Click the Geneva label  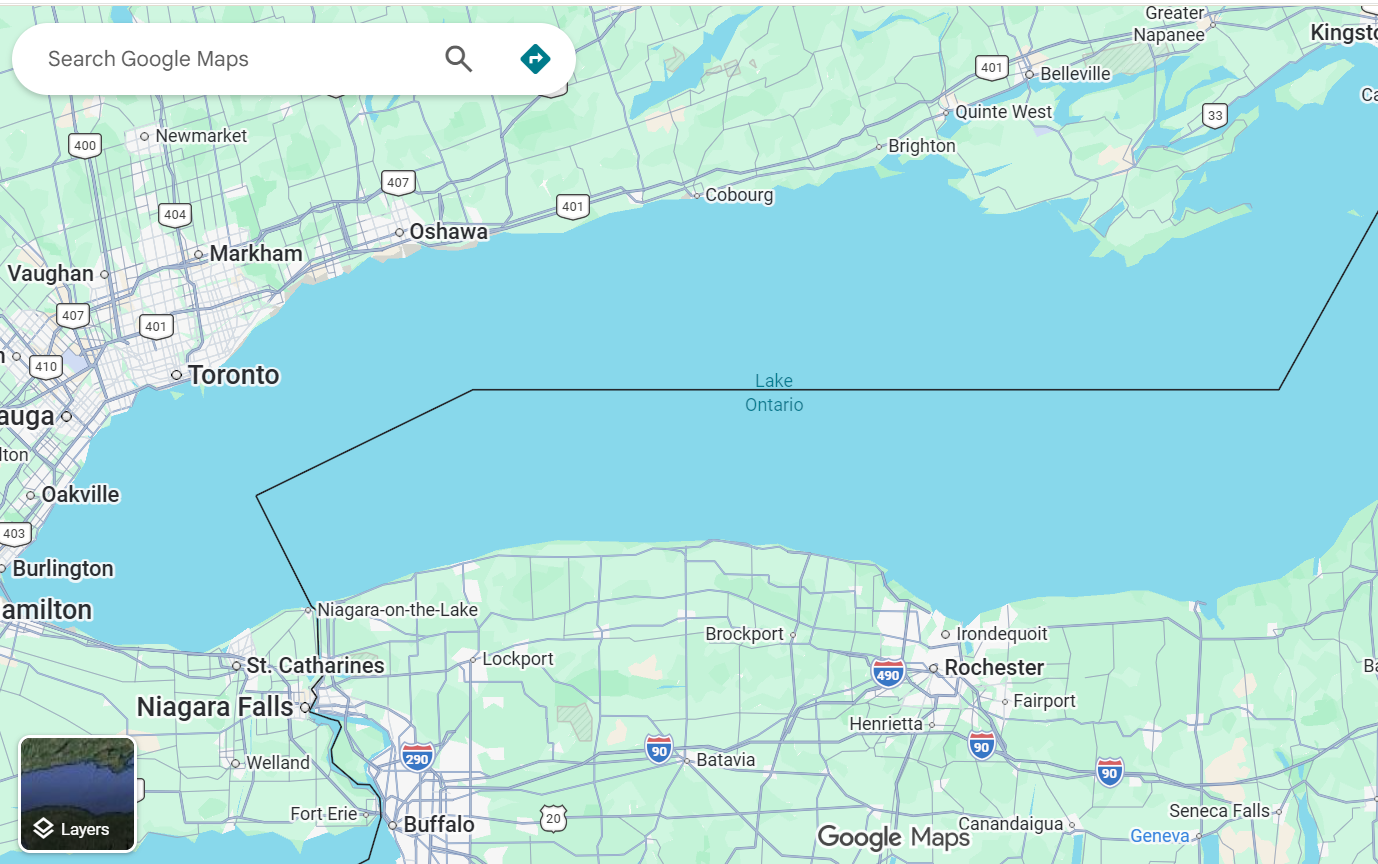pyautogui.click(x=1160, y=836)
